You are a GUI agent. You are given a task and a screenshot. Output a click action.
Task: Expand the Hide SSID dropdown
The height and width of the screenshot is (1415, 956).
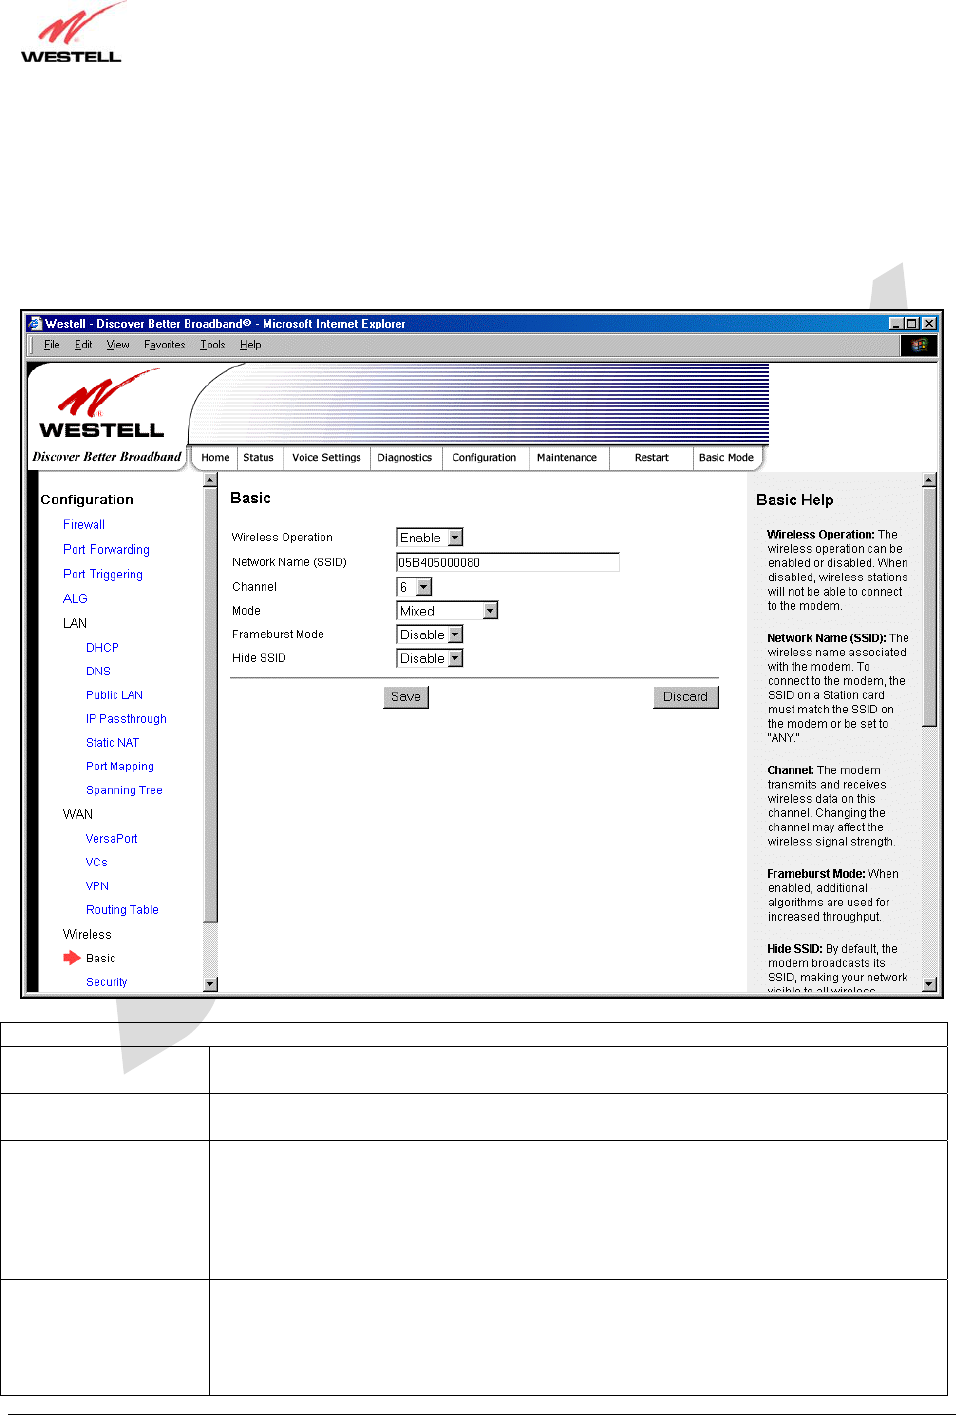[x=455, y=659]
